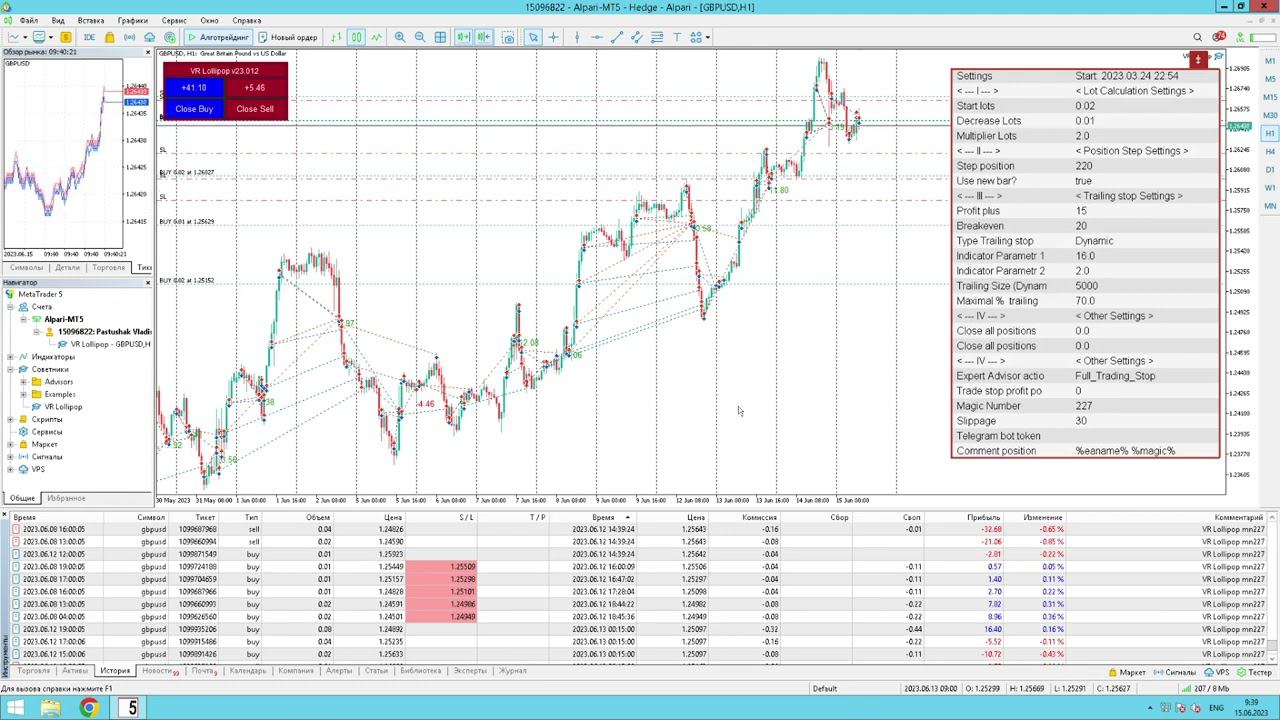Click the +5.46 sell profit button

click(255, 88)
